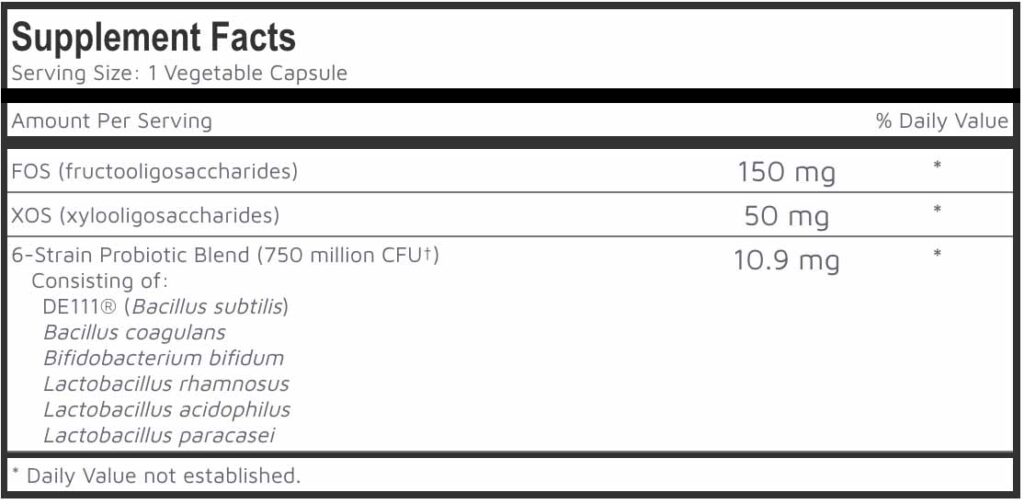Screen dimensions: 1024x504
Task: Click the asterisk in the Probiotic Blend row
Action: [937, 256]
